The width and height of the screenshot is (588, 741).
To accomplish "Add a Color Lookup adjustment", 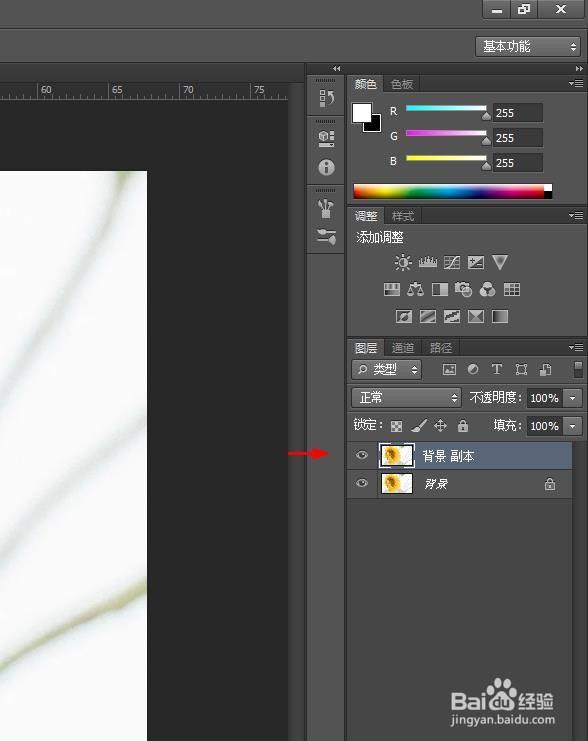I will click(x=512, y=289).
